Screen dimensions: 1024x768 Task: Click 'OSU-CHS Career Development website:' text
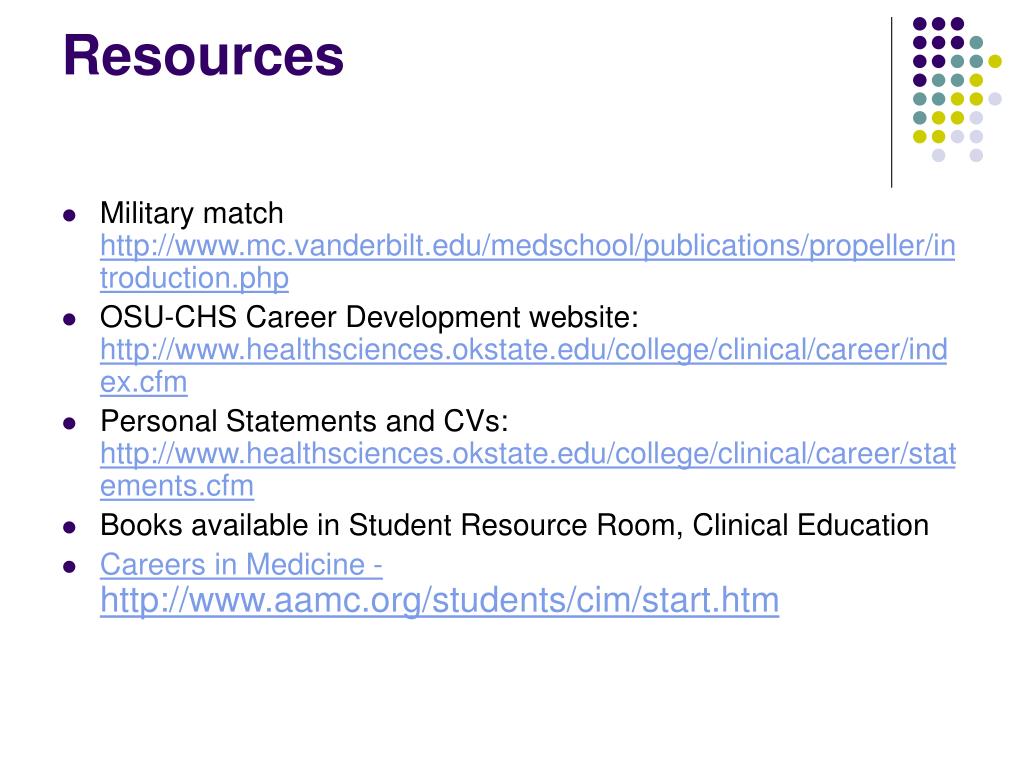point(369,317)
